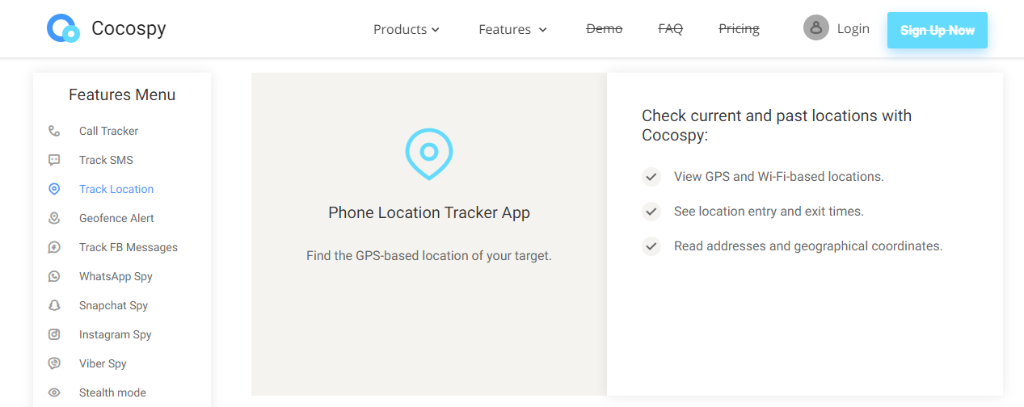Image resolution: width=1024 pixels, height=407 pixels.
Task: Click the Snapchat Spy ghost icon
Action: pos(54,305)
